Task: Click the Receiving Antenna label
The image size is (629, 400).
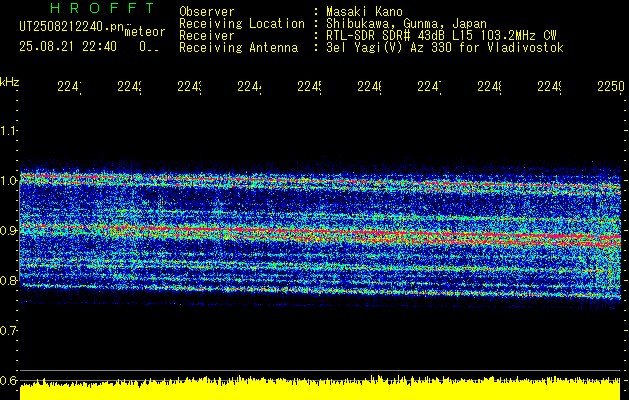Action: pos(239,48)
